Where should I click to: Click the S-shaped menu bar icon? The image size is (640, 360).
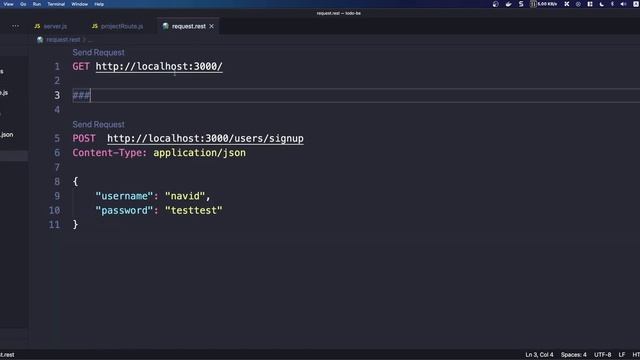[521, 4]
